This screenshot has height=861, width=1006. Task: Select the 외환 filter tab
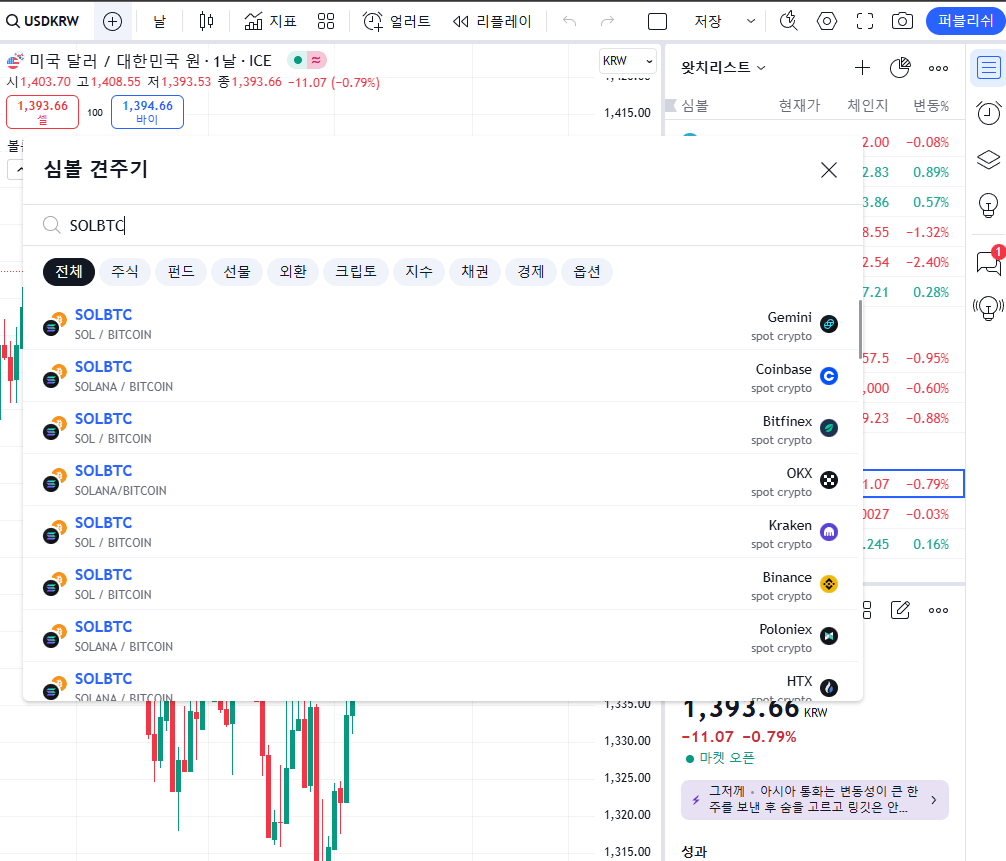point(293,271)
